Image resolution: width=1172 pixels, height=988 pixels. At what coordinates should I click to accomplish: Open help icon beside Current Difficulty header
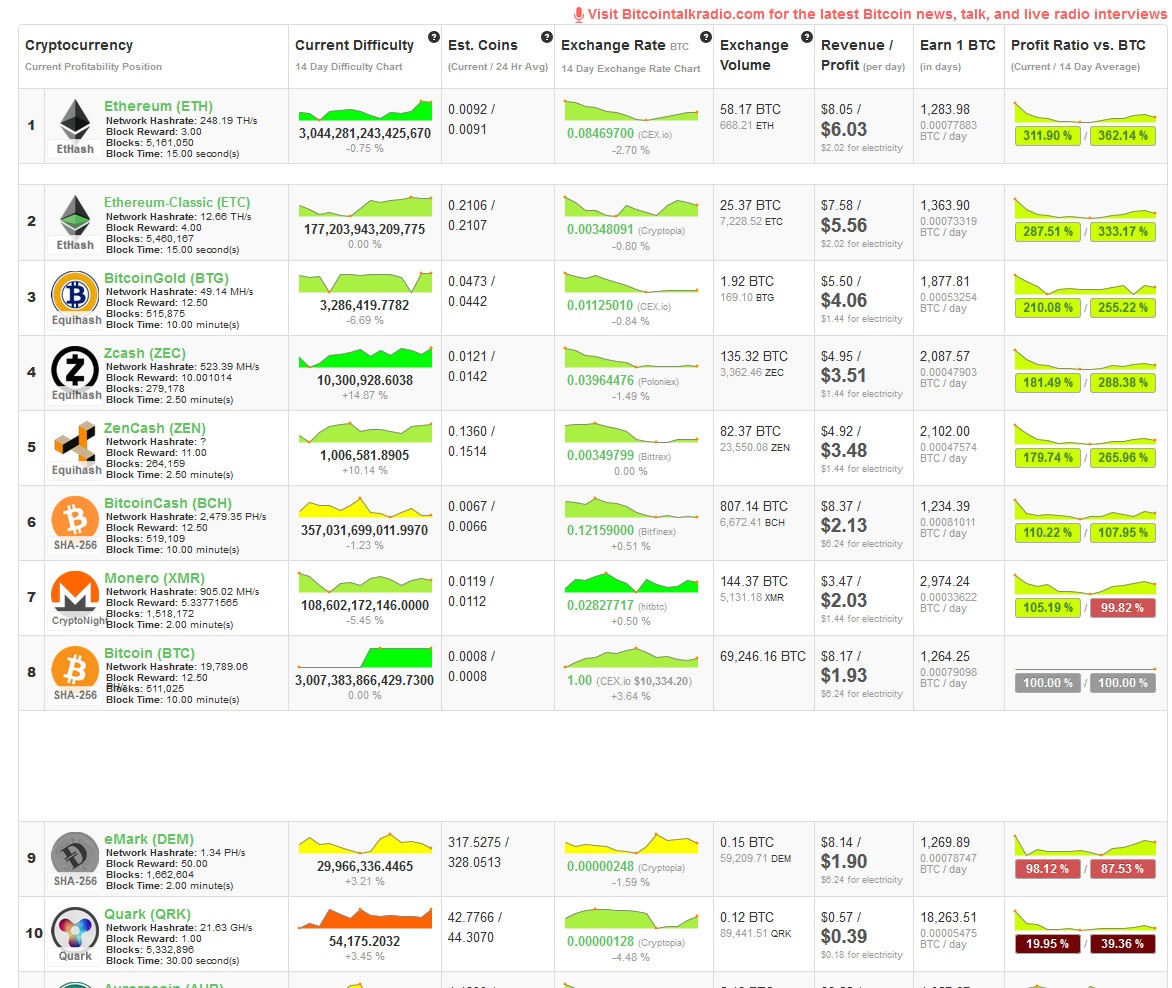434,37
